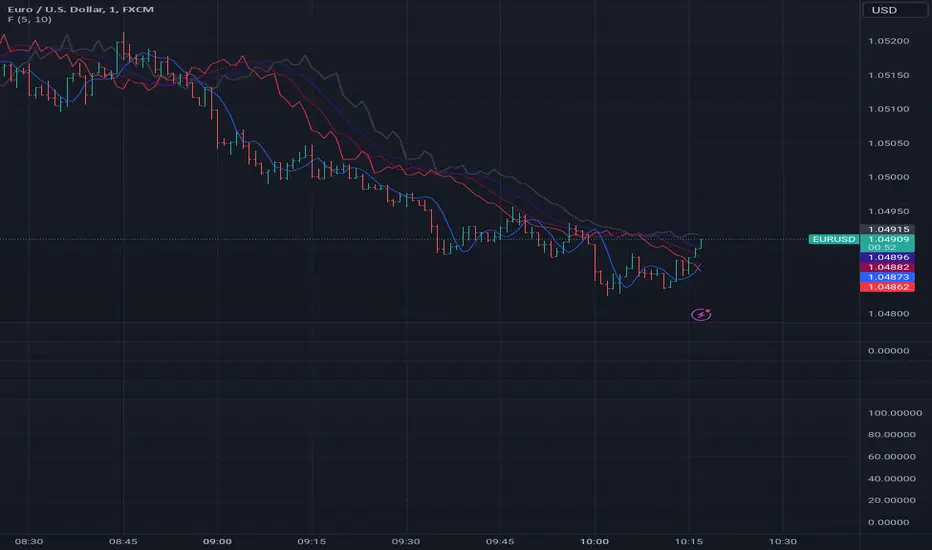Select the 08:45 mark on time axis
This screenshot has width=932, height=550.
[123, 540]
